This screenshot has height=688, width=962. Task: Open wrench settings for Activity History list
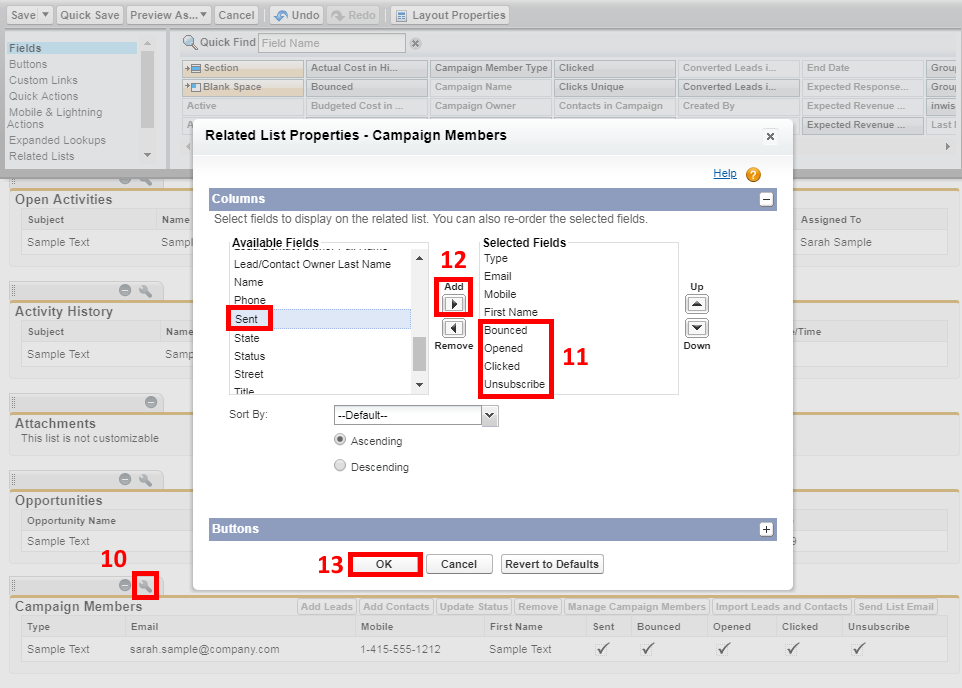click(x=145, y=290)
